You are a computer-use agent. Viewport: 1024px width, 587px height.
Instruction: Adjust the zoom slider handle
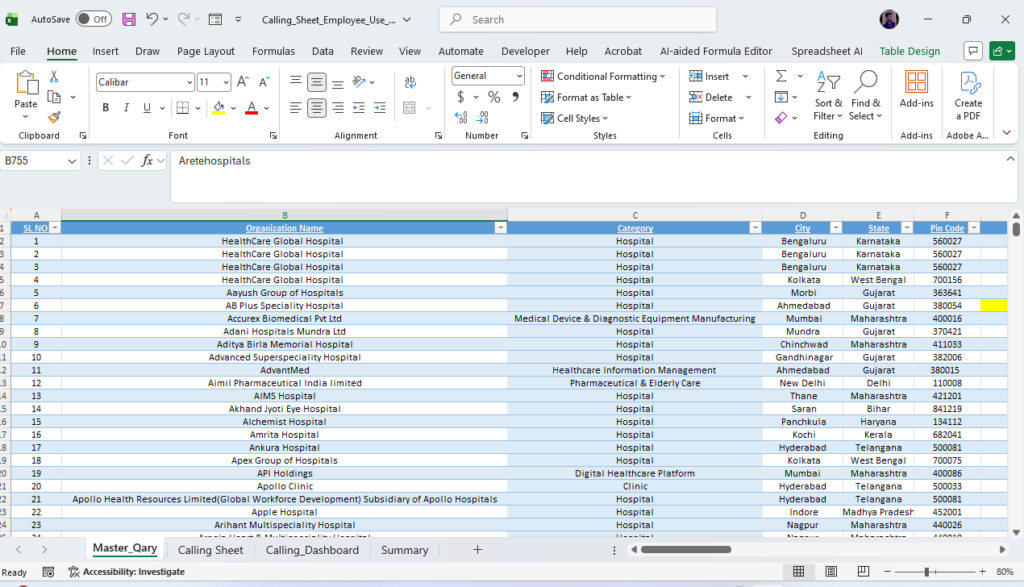926,572
